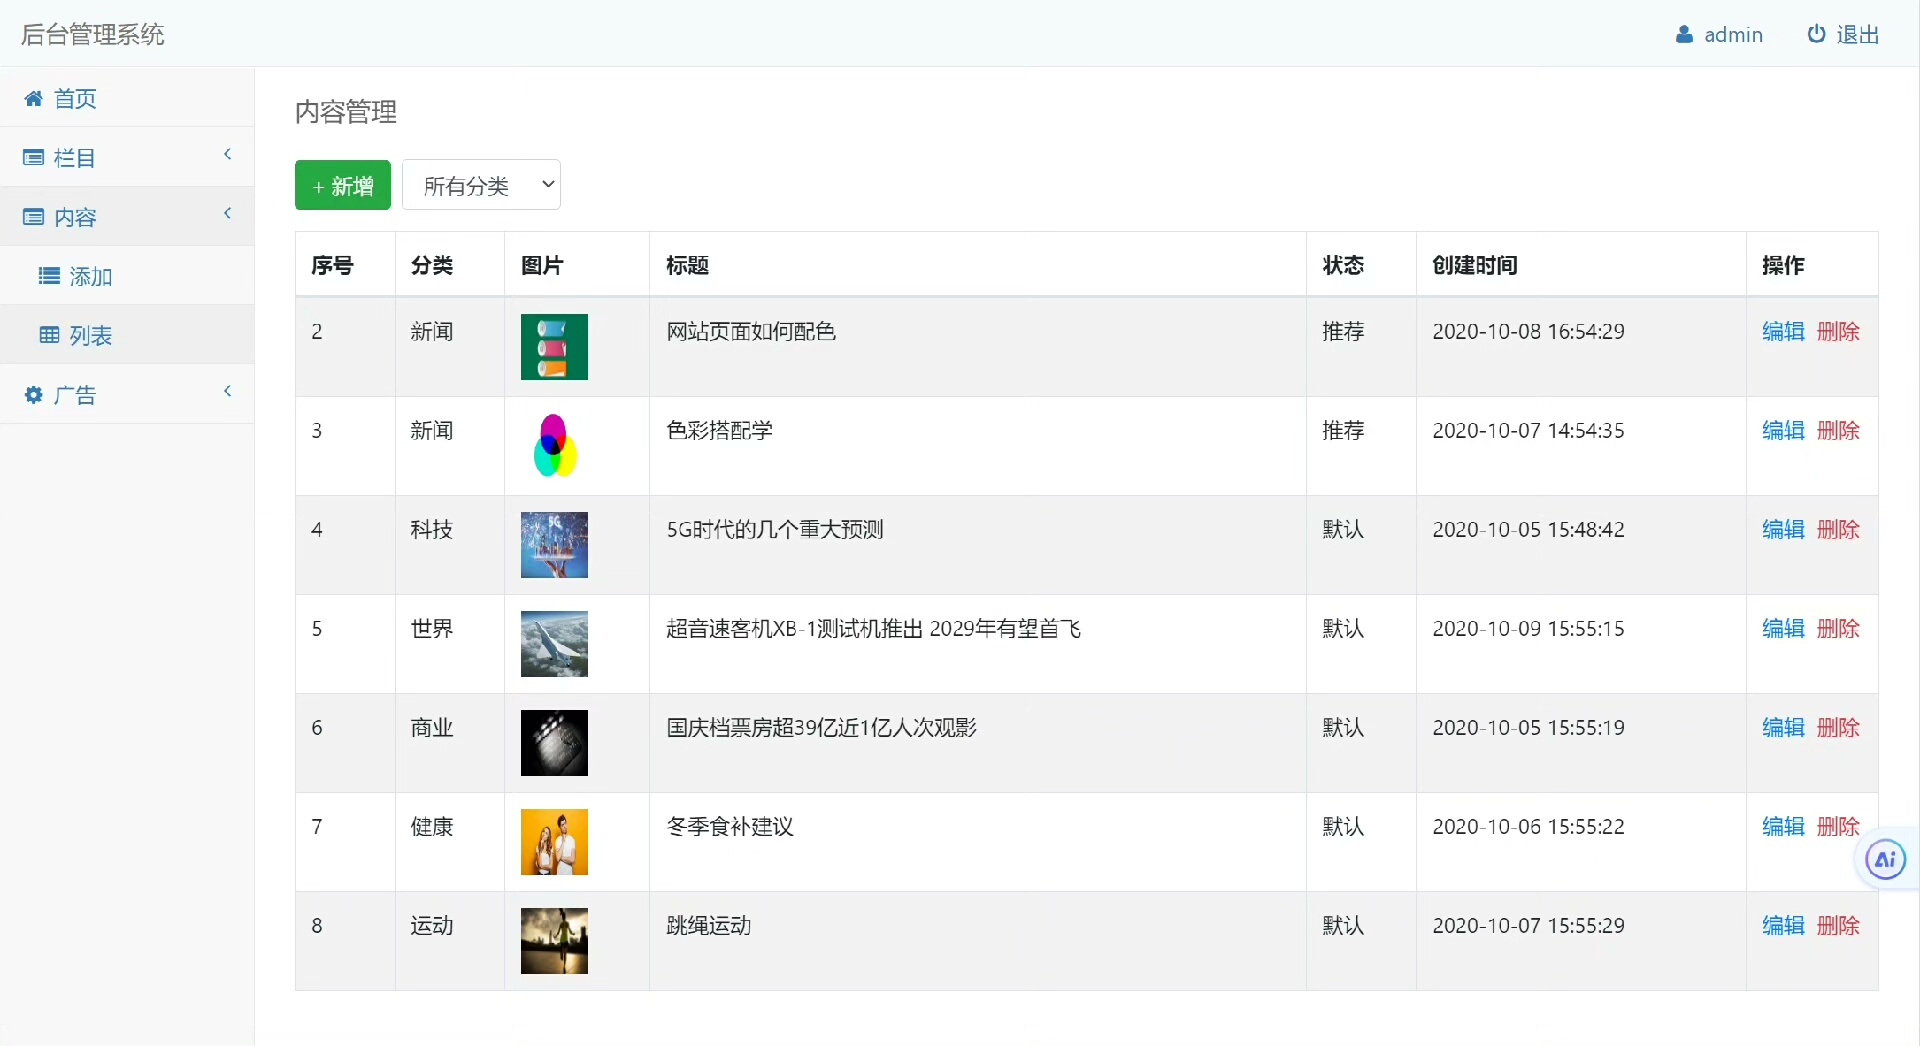Open the floating AI assistant icon
This screenshot has height=1046, width=1920.
pyautogui.click(x=1885, y=859)
